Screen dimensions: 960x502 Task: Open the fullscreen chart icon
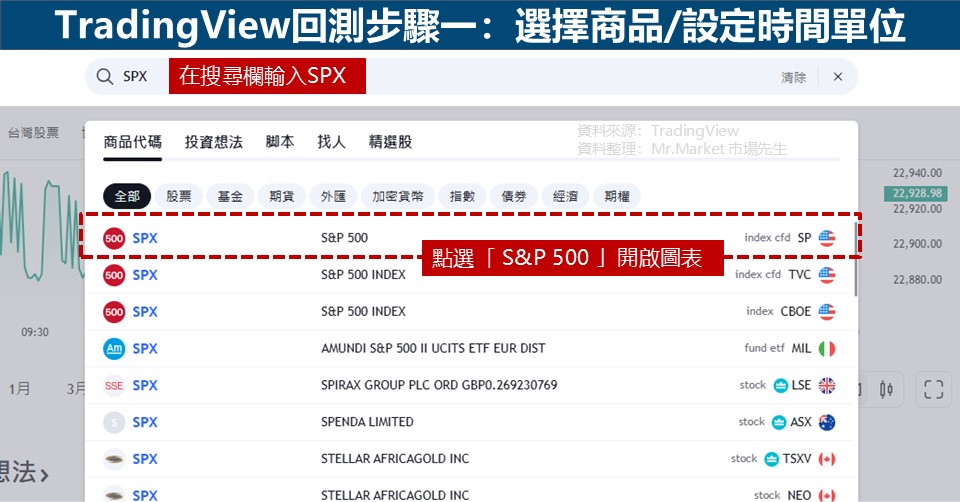click(x=933, y=389)
